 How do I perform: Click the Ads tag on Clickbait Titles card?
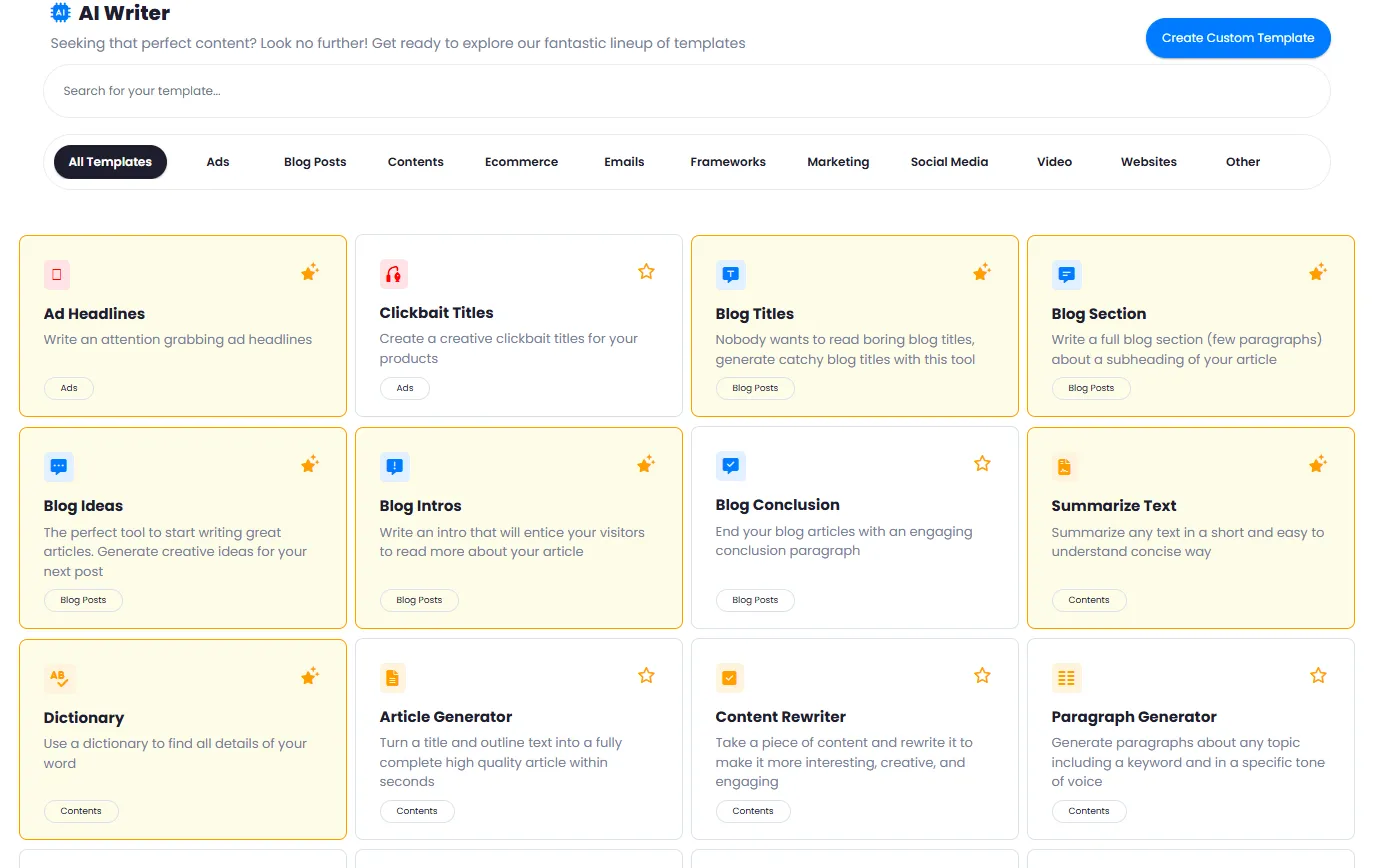point(405,388)
